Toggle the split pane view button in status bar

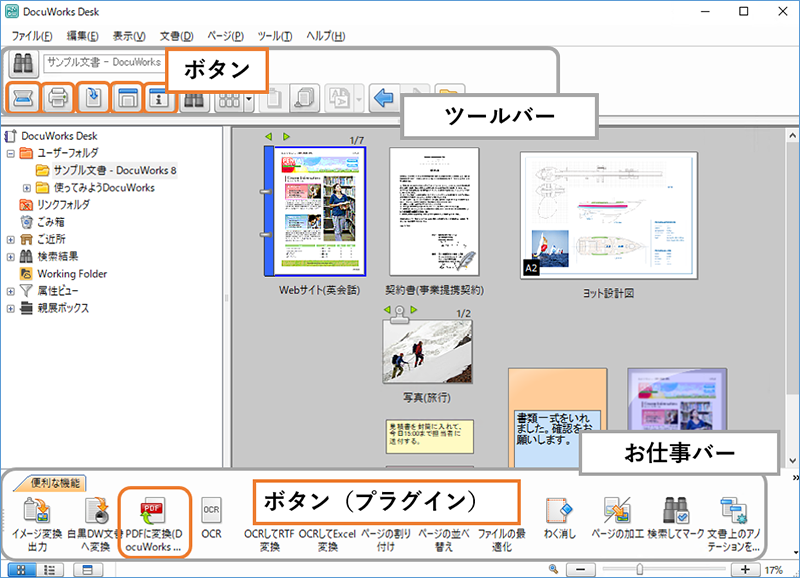(x=88, y=570)
